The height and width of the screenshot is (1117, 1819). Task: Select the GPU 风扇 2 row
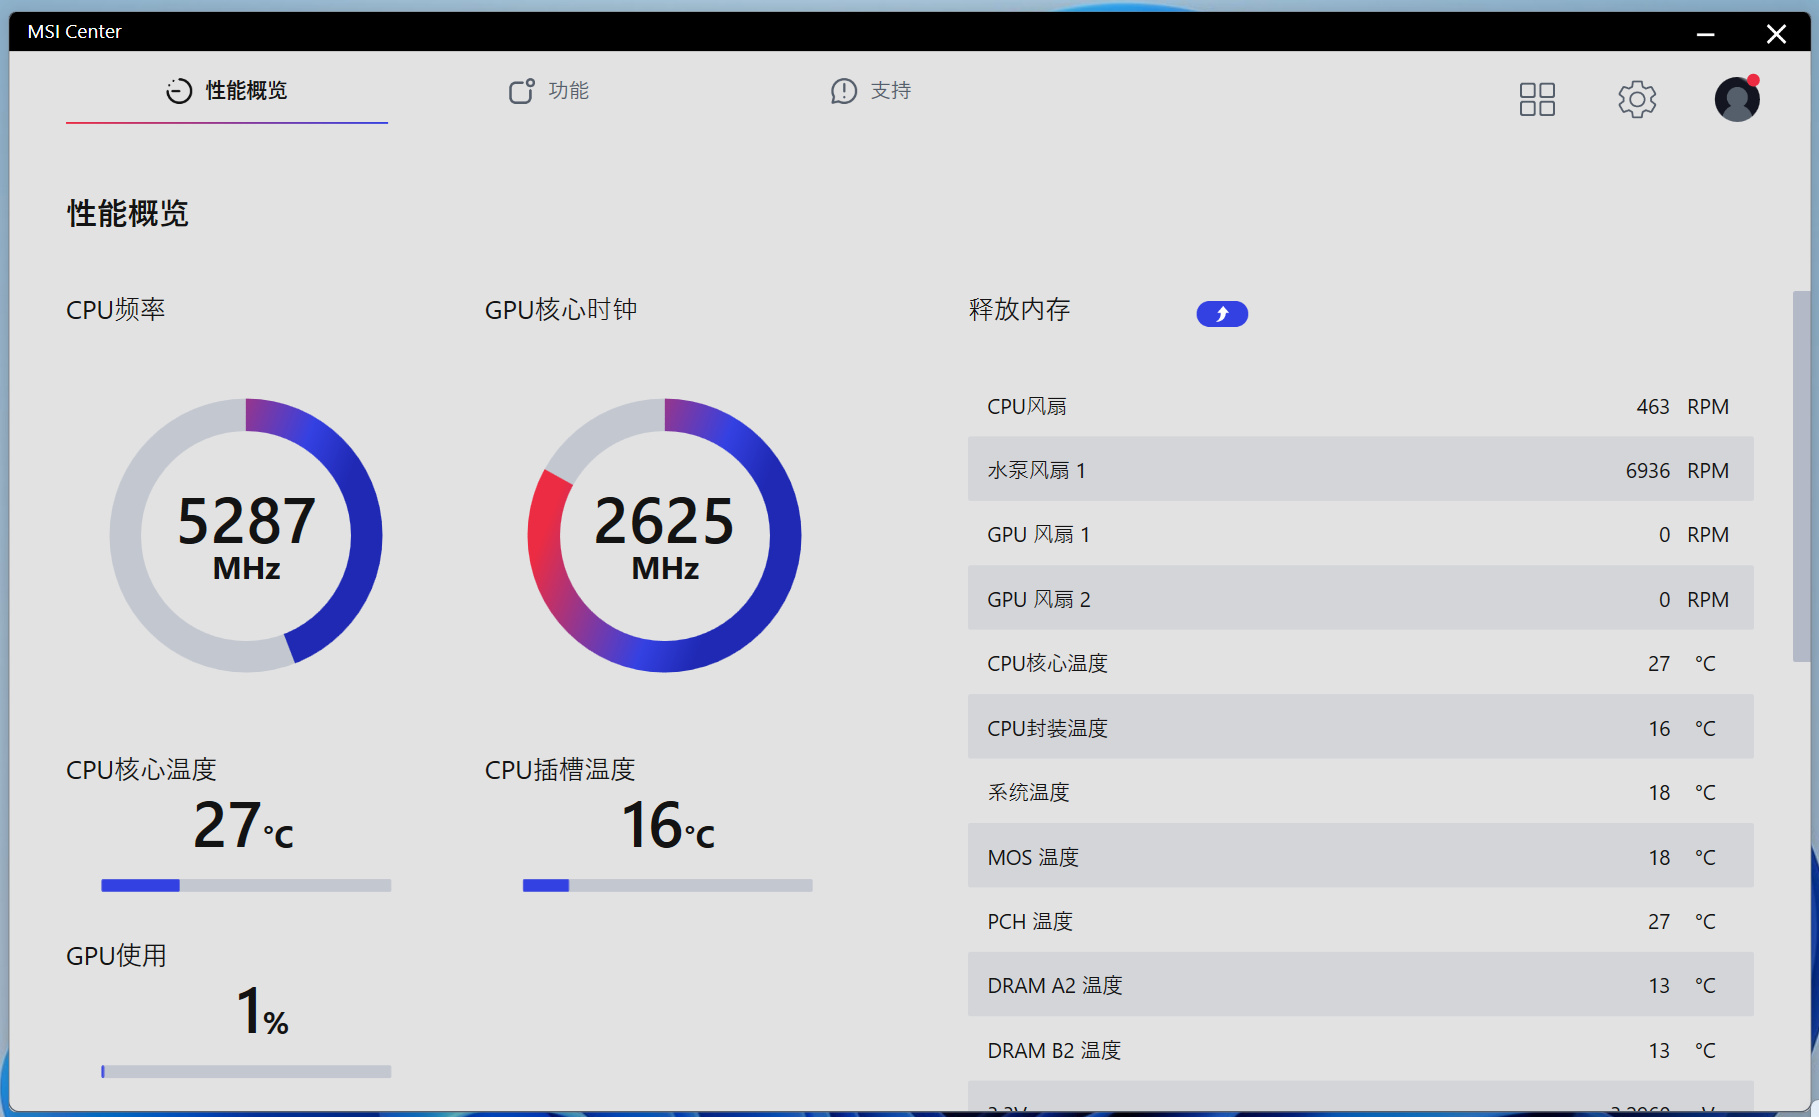[1361, 599]
